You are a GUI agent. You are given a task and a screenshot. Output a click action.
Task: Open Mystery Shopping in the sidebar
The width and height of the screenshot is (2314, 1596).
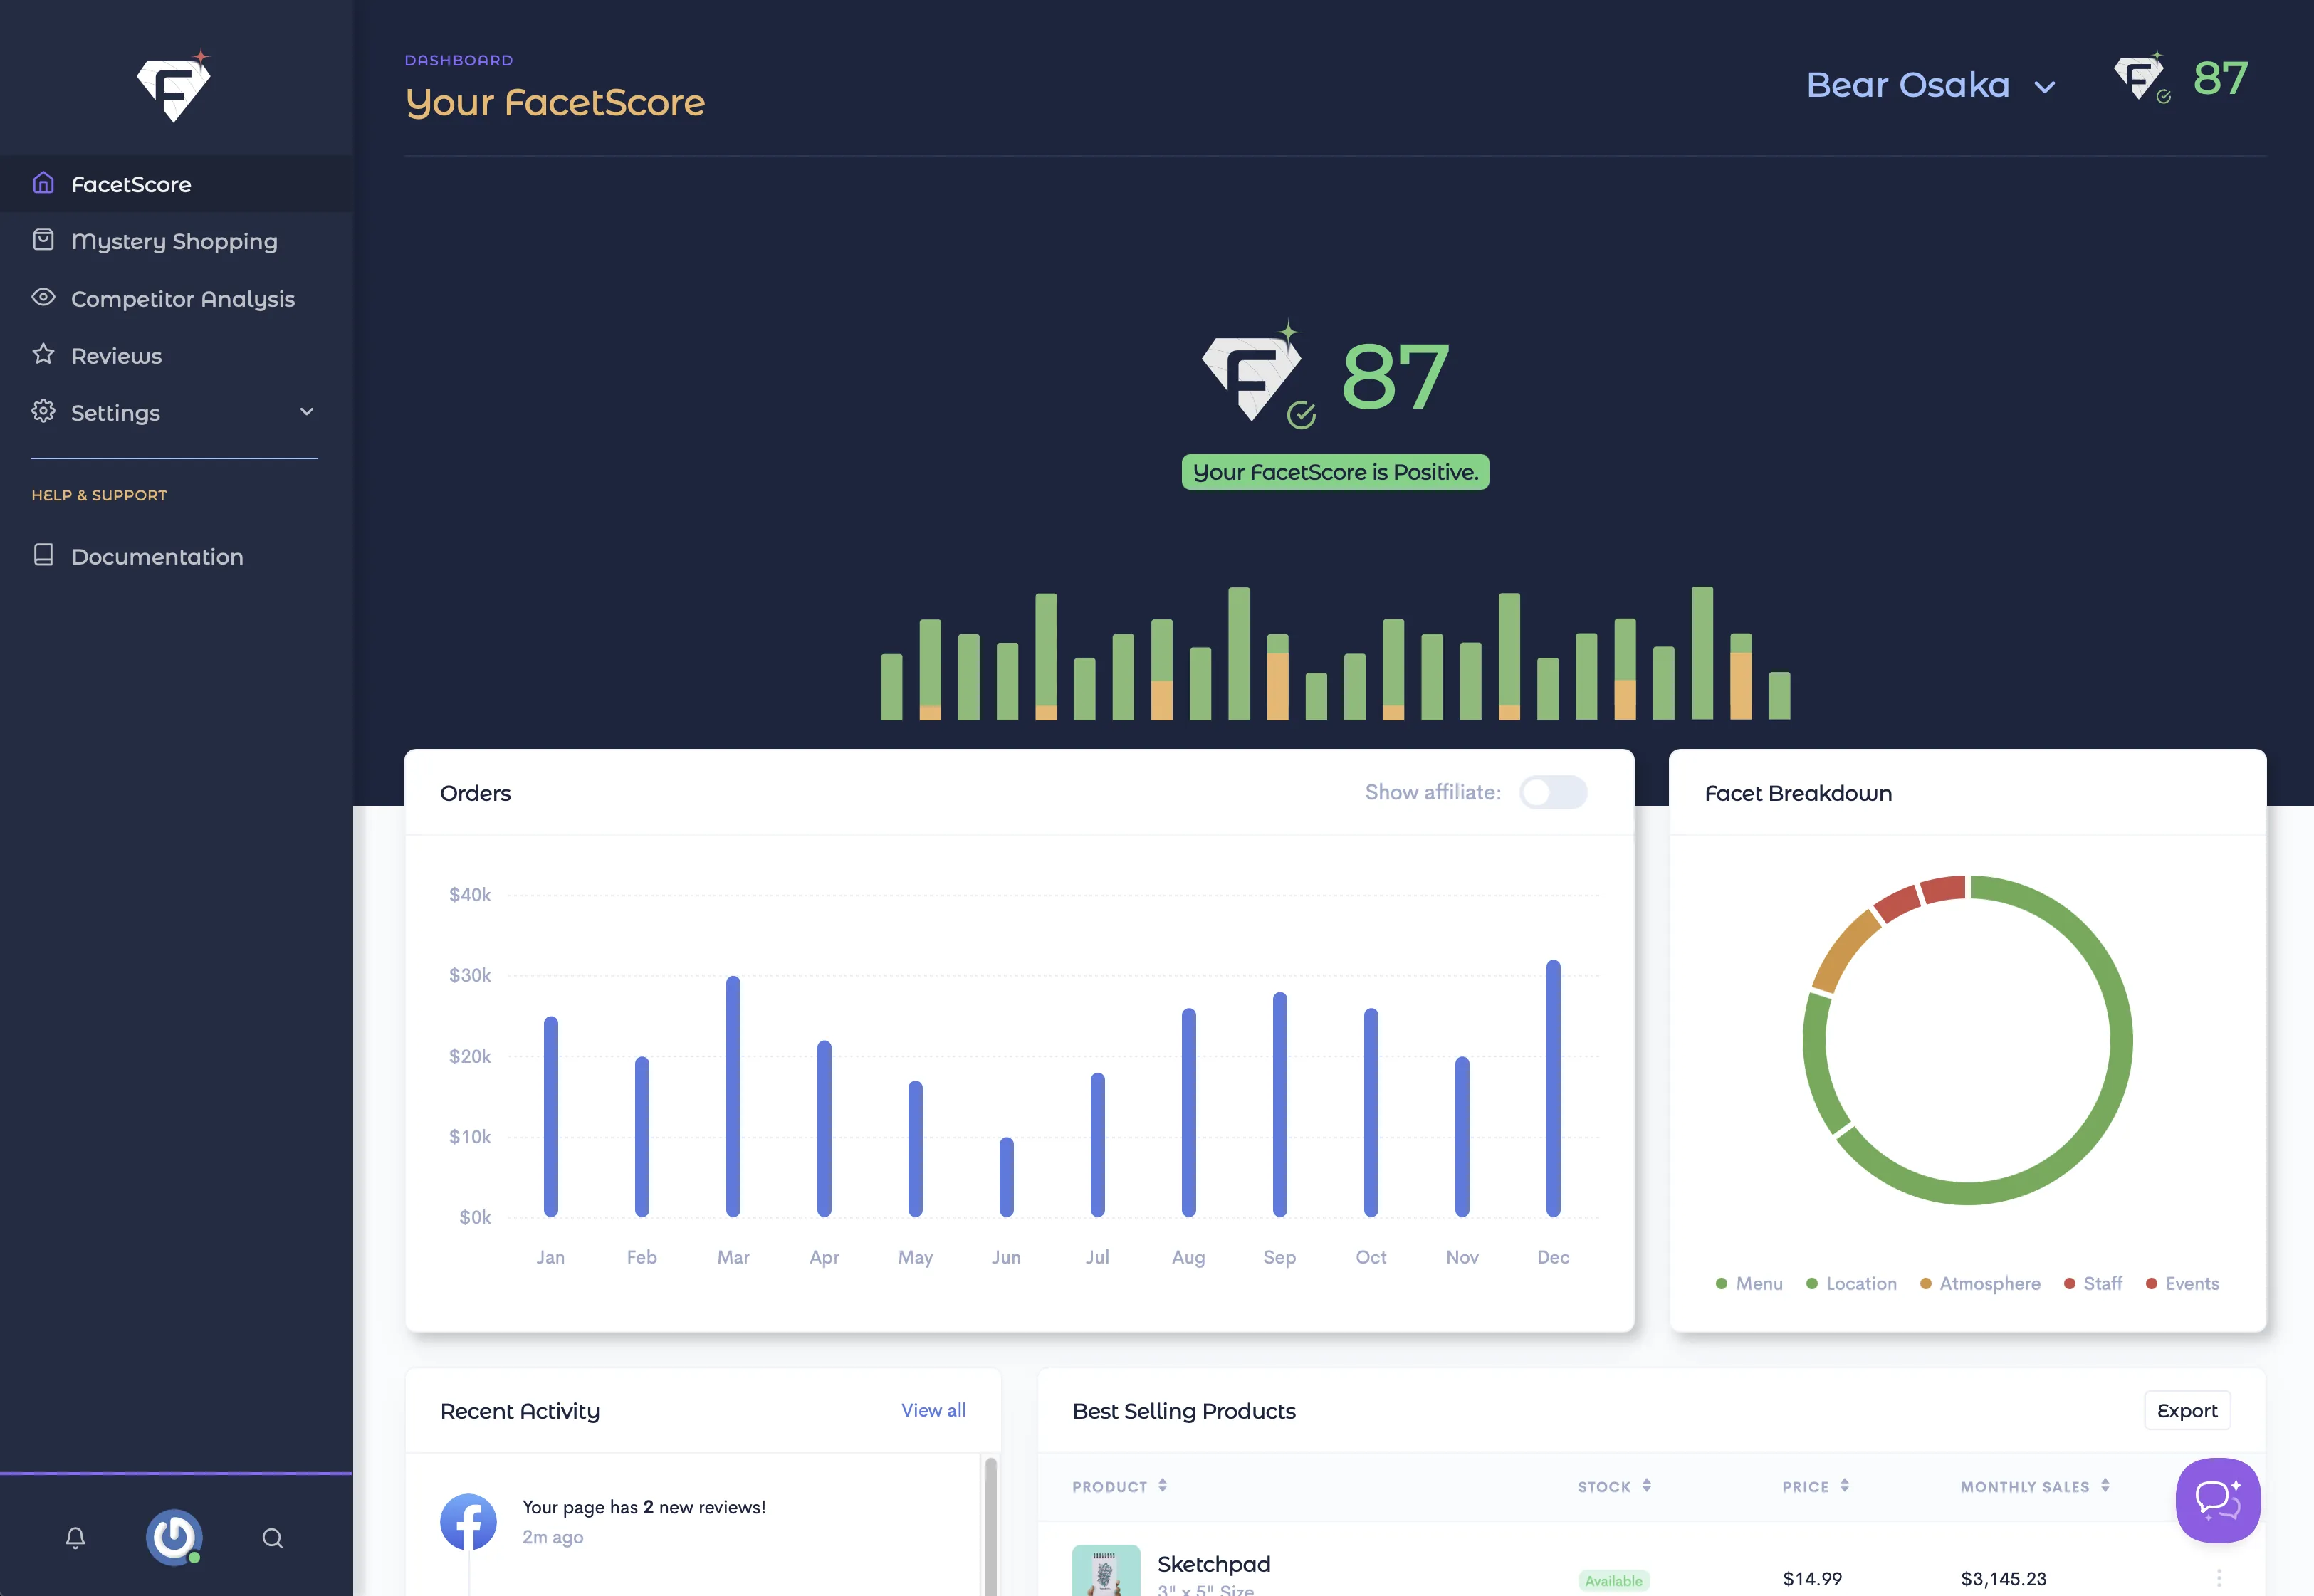(x=174, y=241)
